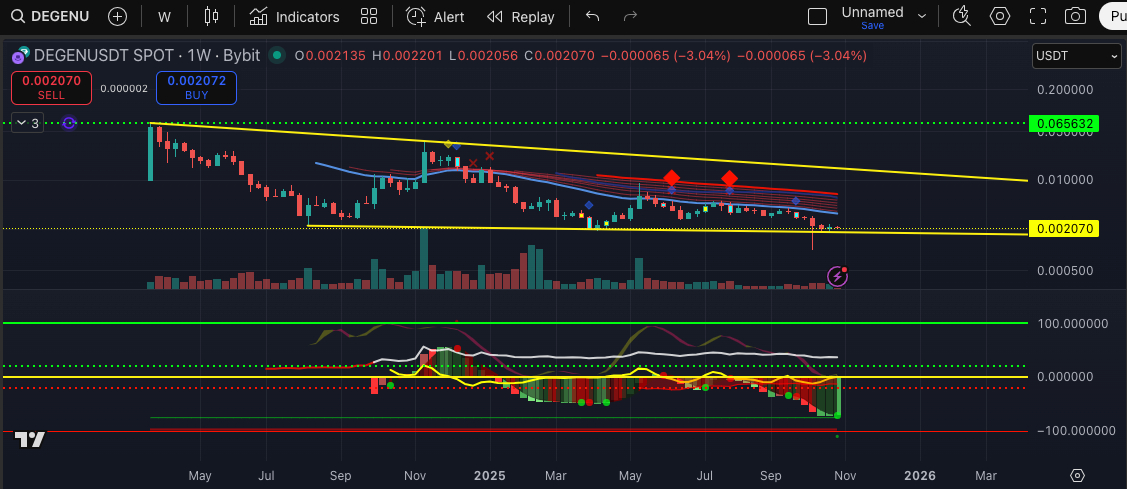1127x489 pixels.
Task: Open the Indicators dialog
Action: pyautogui.click(x=294, y=17)
